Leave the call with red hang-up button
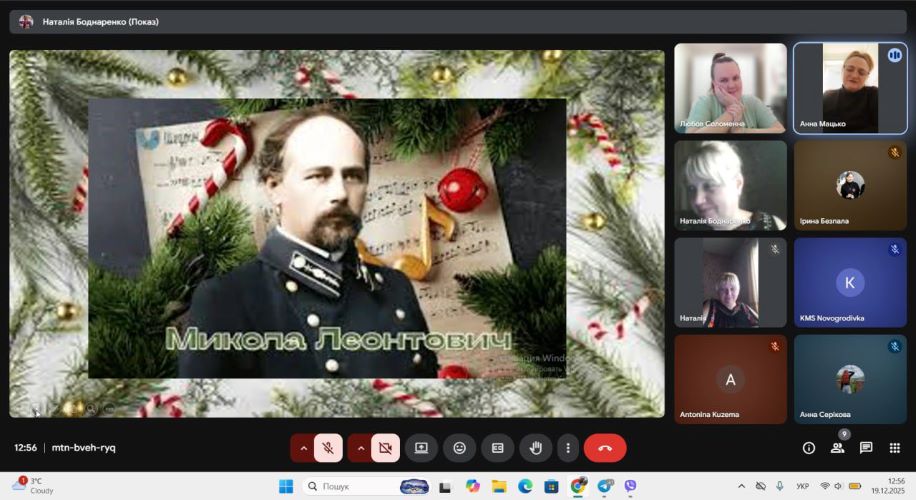916x500 pixels. tap(605, 448)
